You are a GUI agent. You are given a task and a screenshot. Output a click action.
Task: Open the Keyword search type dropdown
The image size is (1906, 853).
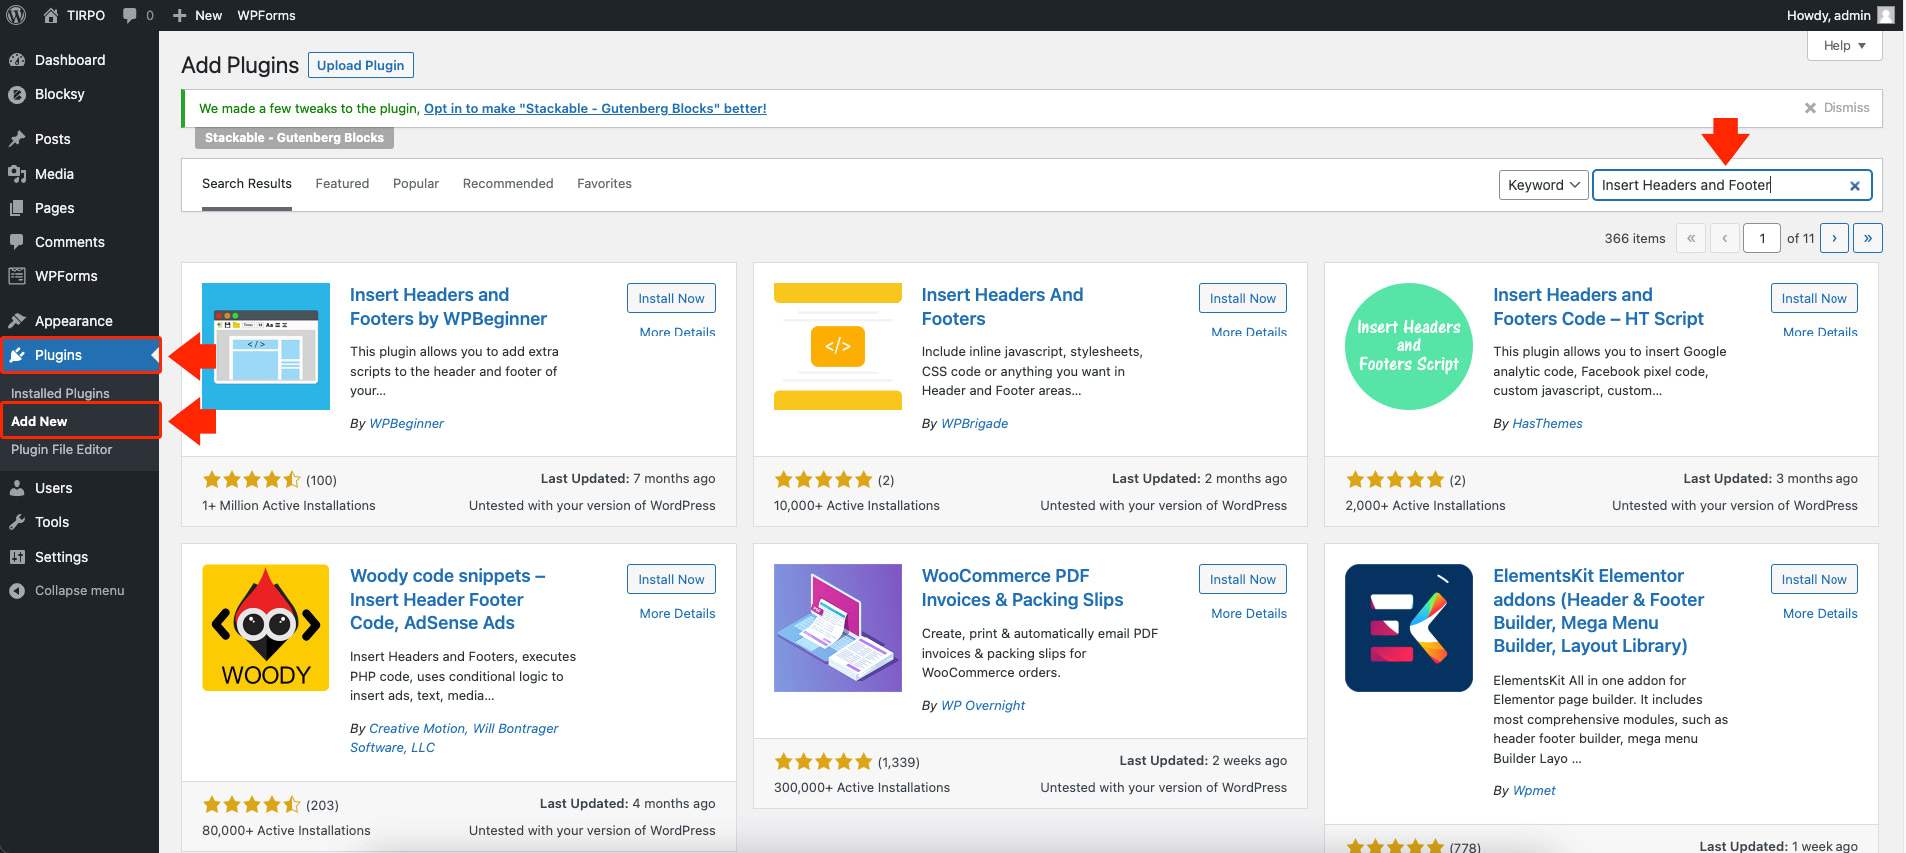coord(1543,185)
